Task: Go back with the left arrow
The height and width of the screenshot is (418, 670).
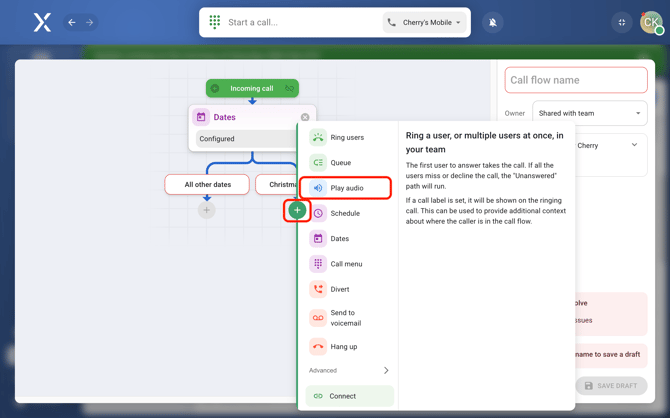Action: [72, 22]
